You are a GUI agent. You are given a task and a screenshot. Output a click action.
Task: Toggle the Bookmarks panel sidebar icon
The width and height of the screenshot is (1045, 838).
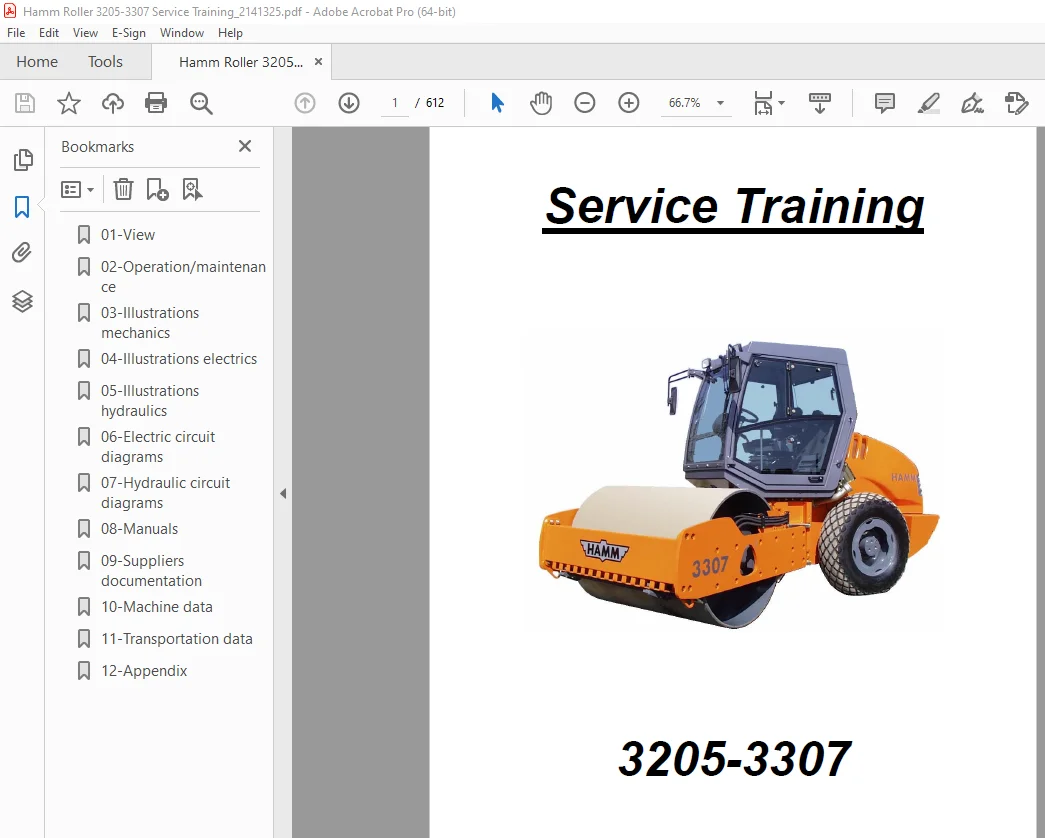click(22, 207)
